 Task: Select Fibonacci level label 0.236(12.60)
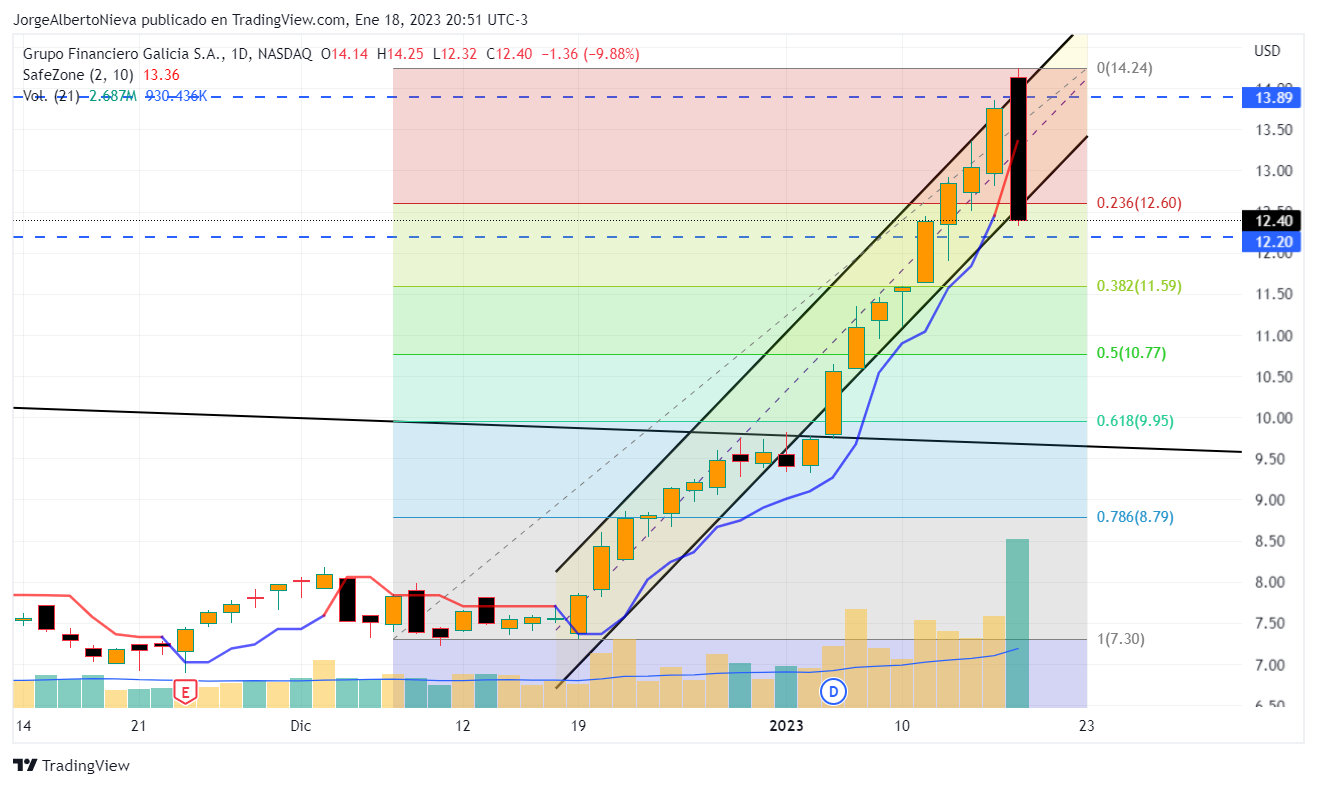pos(1139,203)
